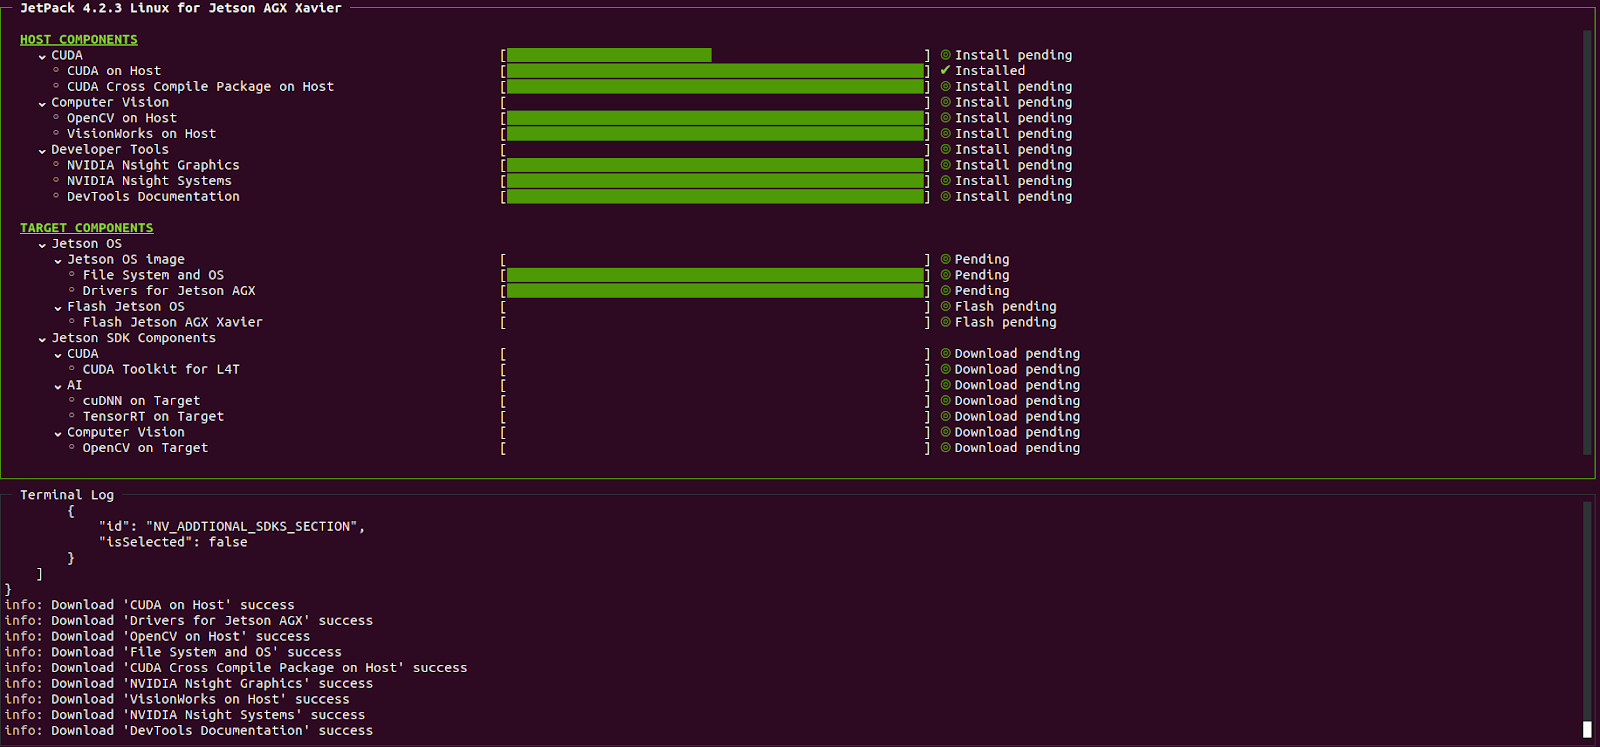Select the OpenCV on Target entry
The width and height of the screenshot is (1600, 747).
pos(145,448)
